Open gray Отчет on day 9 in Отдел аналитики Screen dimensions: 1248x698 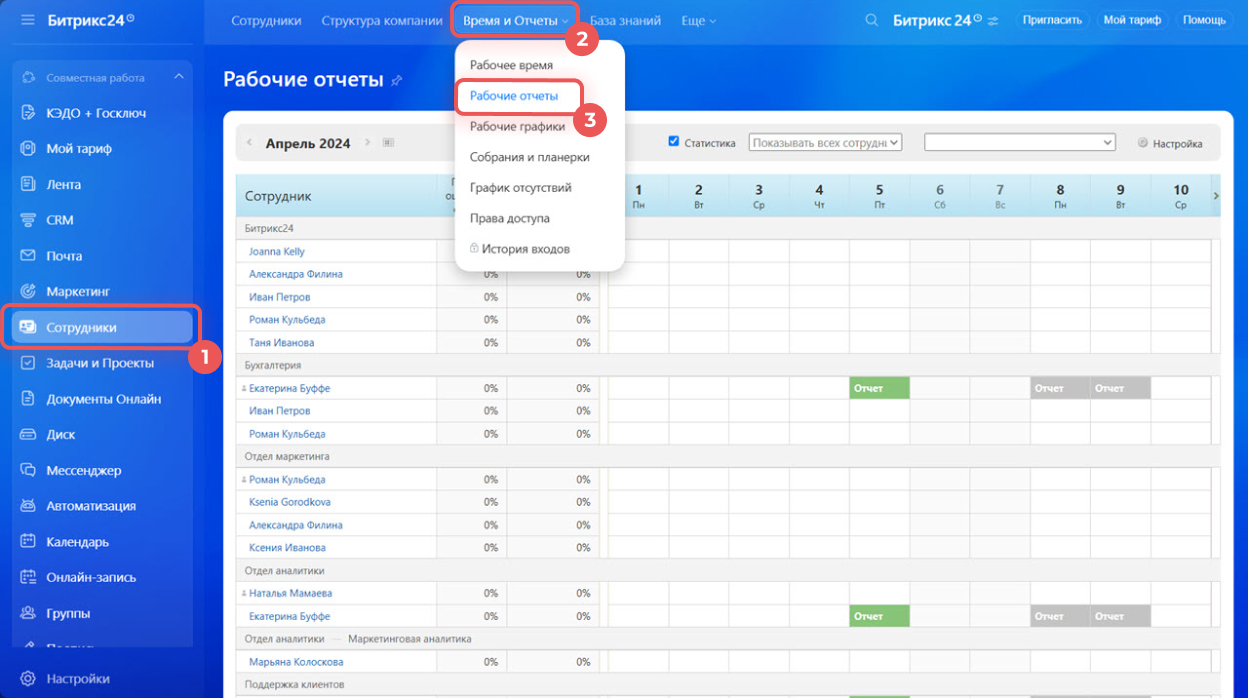tap(1120, 616)
